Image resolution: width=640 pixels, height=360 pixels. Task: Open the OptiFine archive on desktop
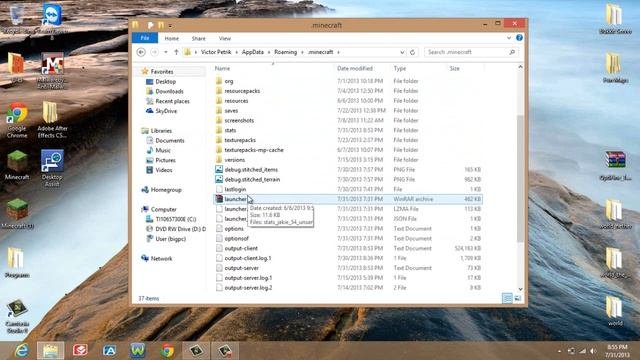(616, 166)
